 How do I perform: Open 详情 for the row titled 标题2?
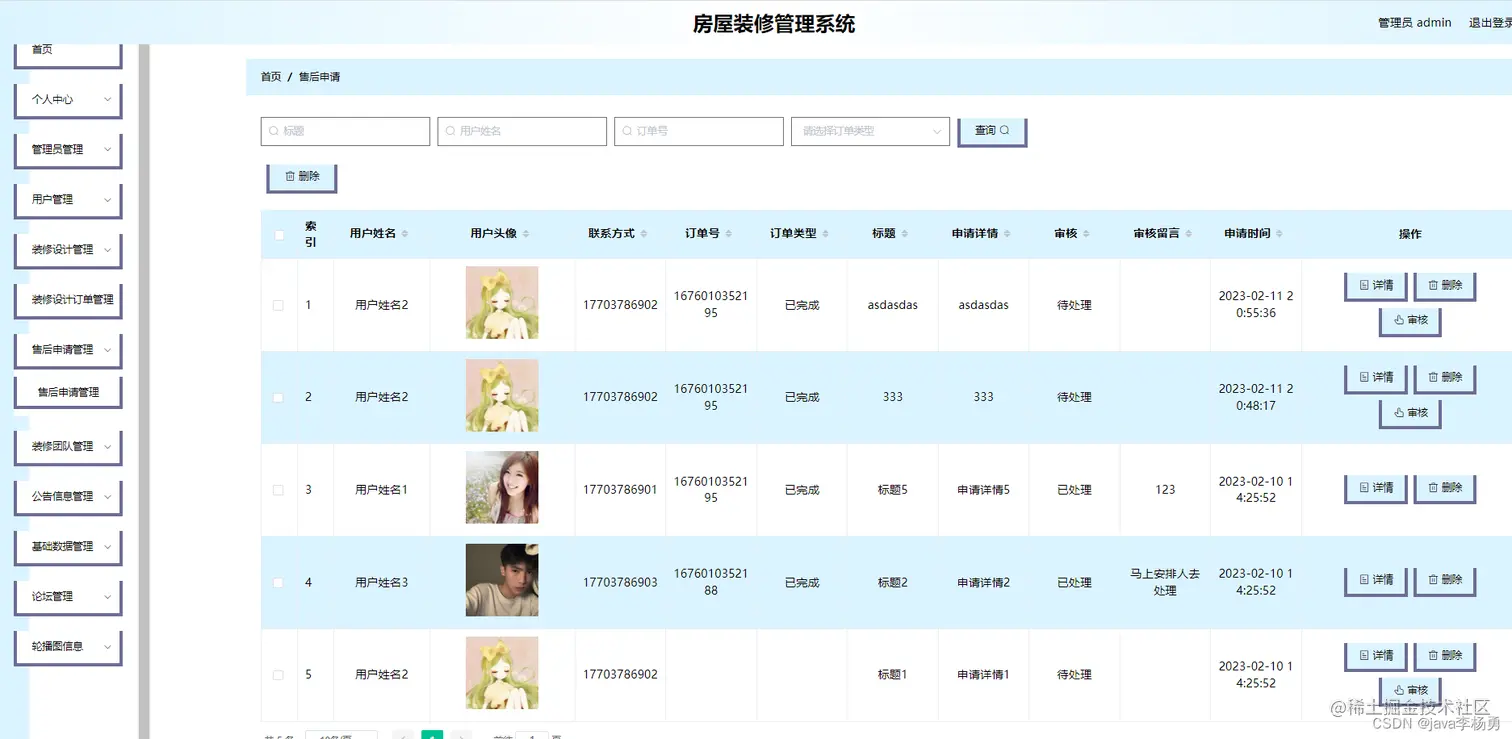(x=1376, y=580)
